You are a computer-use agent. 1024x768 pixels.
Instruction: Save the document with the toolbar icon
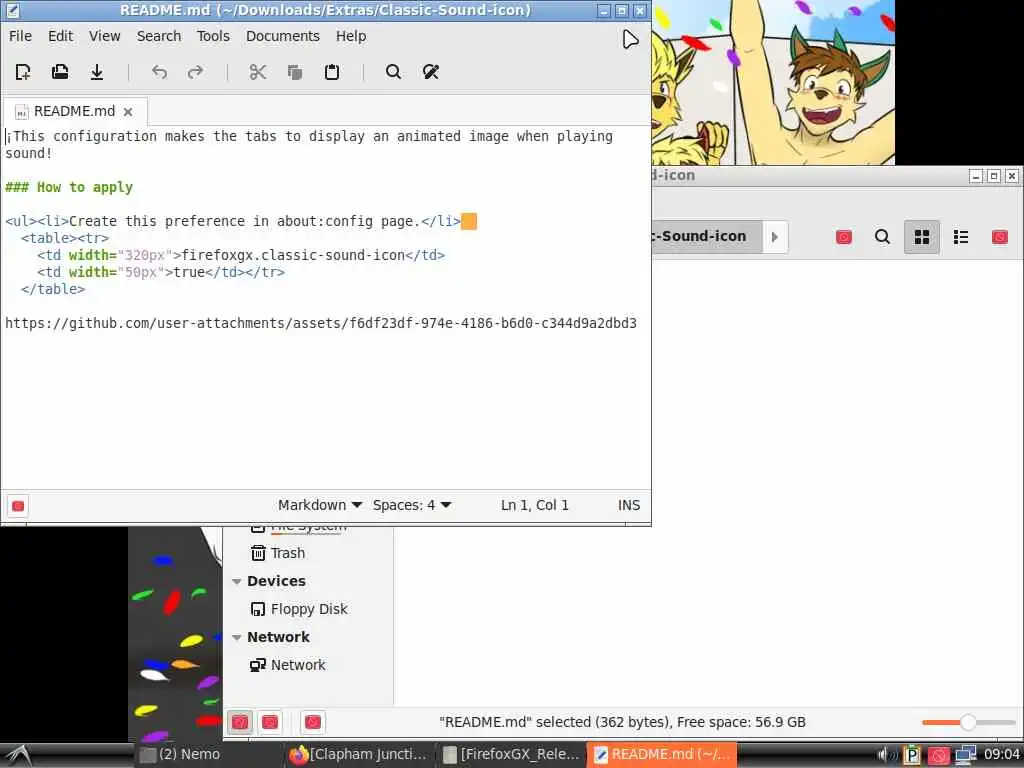coord(97,72)
